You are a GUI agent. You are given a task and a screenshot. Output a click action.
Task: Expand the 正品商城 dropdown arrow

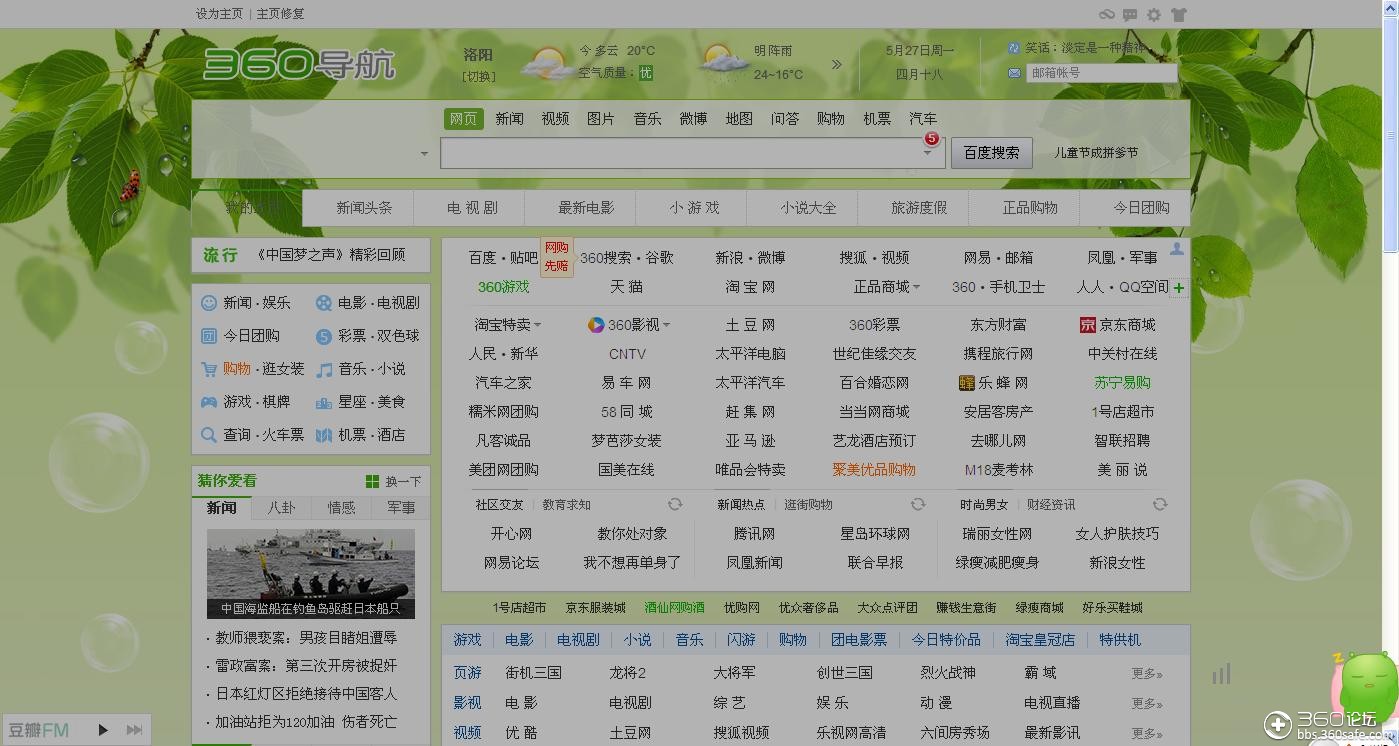pos(916,288)
